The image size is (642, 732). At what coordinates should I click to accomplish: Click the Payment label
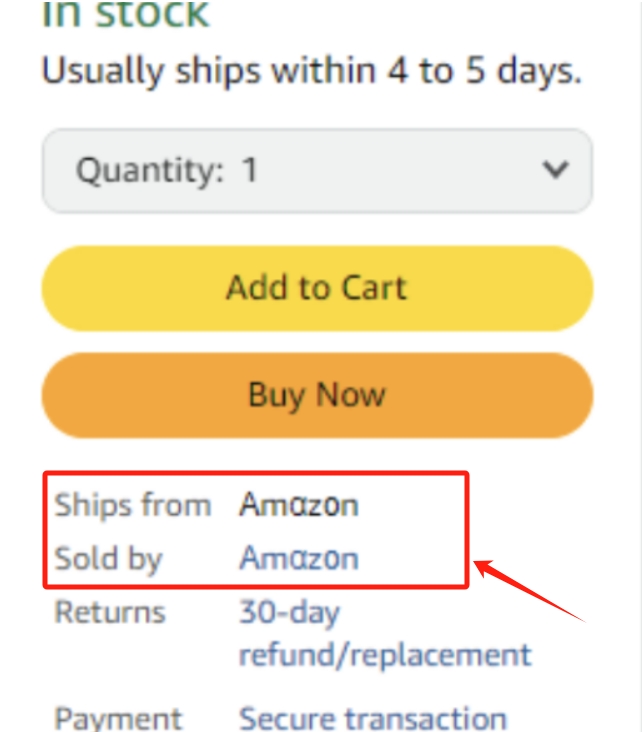tap(118, 718)
